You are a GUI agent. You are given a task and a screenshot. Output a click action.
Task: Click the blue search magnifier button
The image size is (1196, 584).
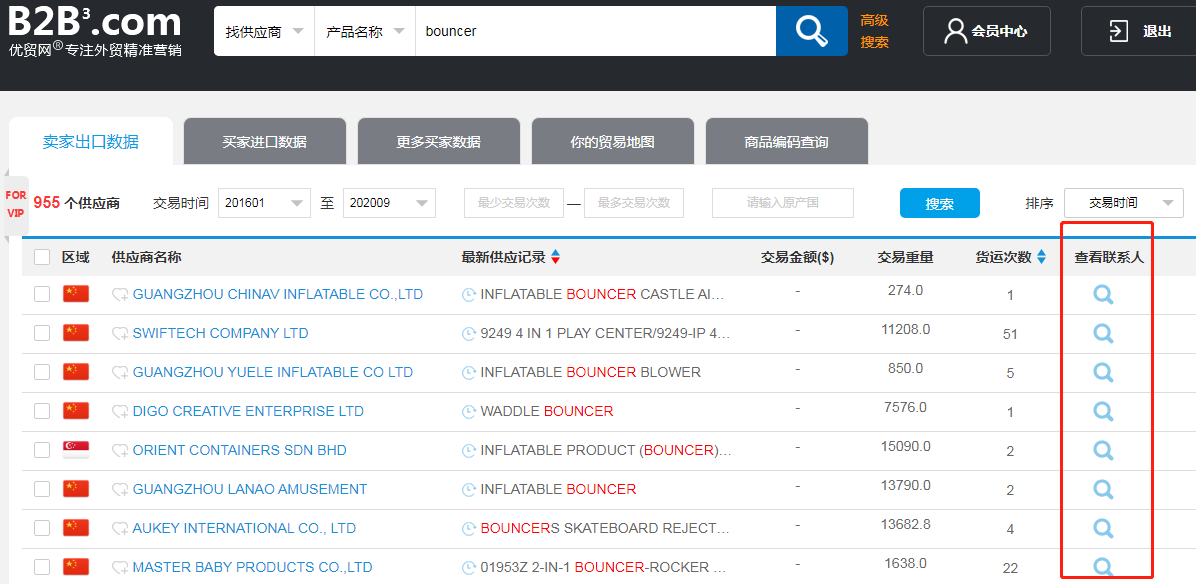click(812, 30)
